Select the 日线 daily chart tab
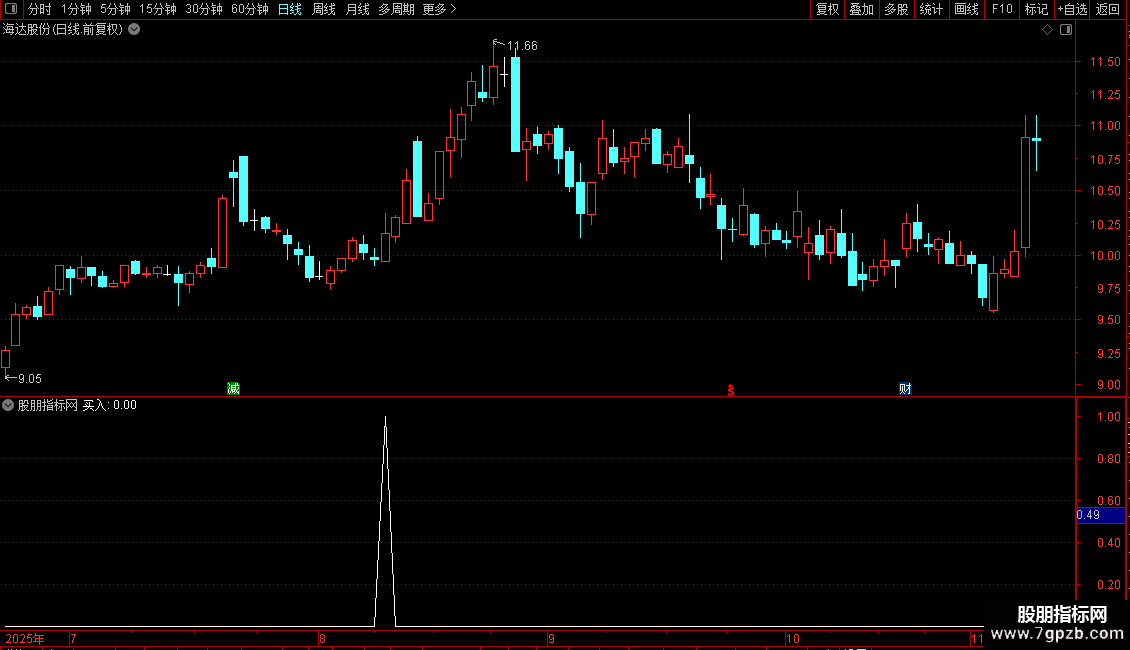1130x650 pixels. [290, 9]
